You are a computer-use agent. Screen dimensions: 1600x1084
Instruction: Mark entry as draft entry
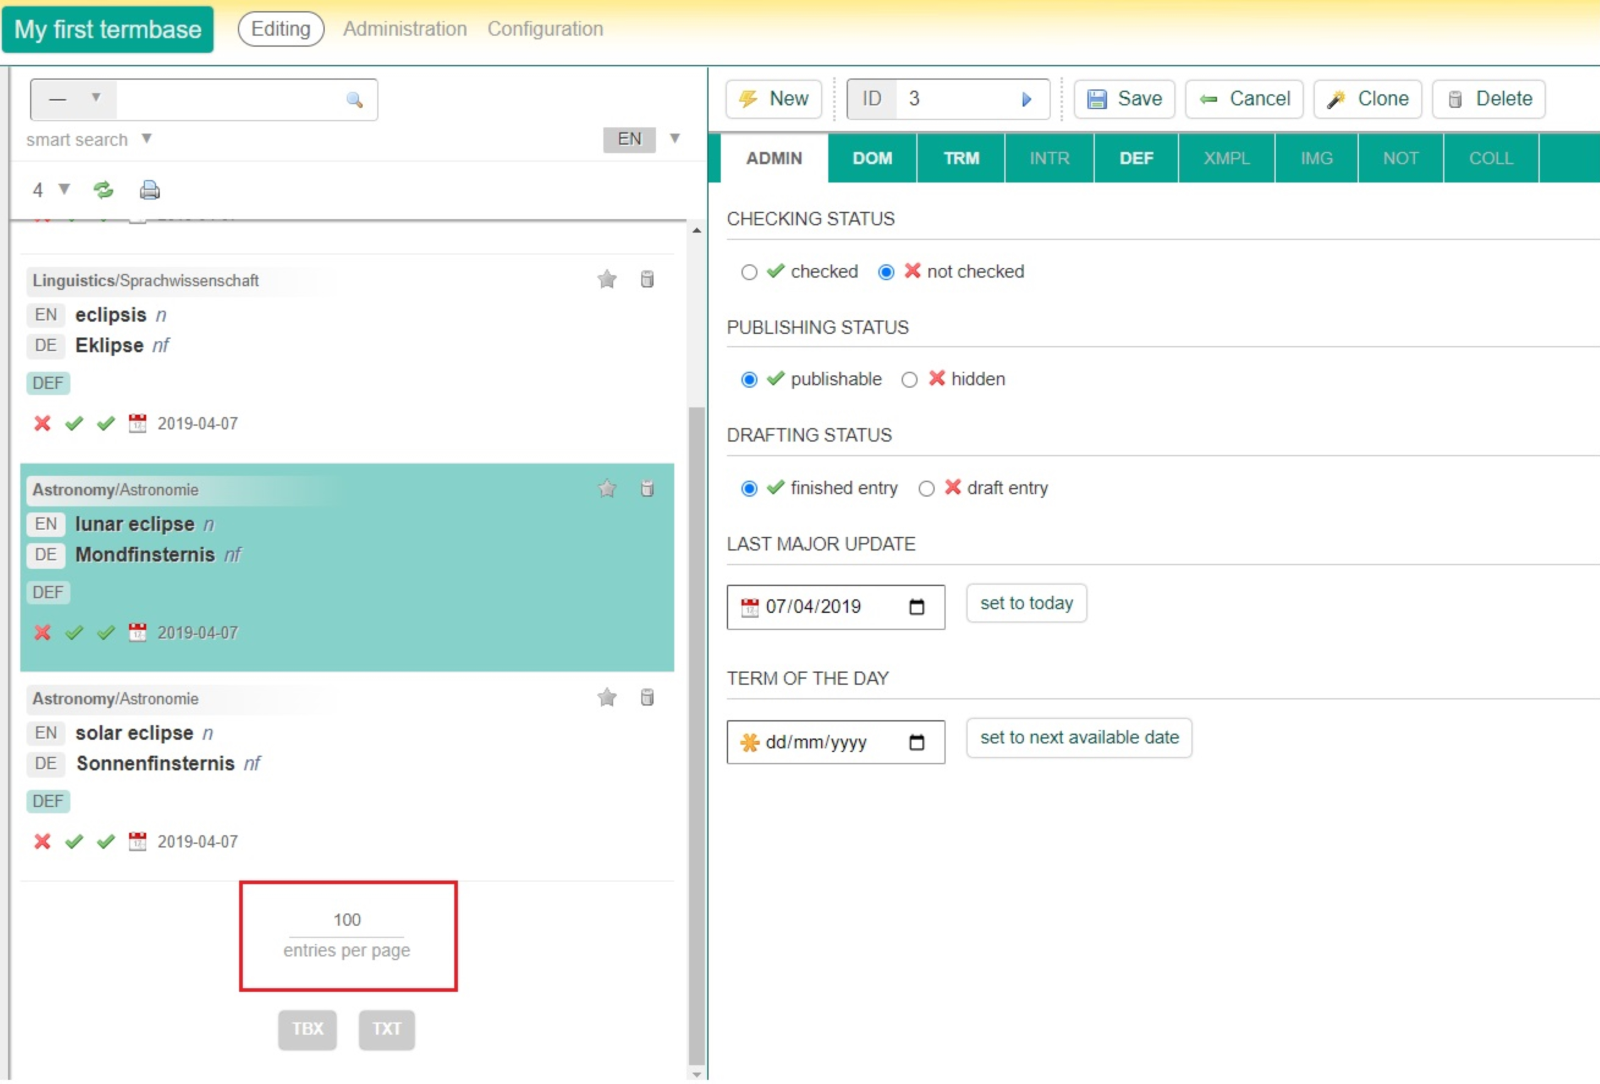[x=926, y=489]
